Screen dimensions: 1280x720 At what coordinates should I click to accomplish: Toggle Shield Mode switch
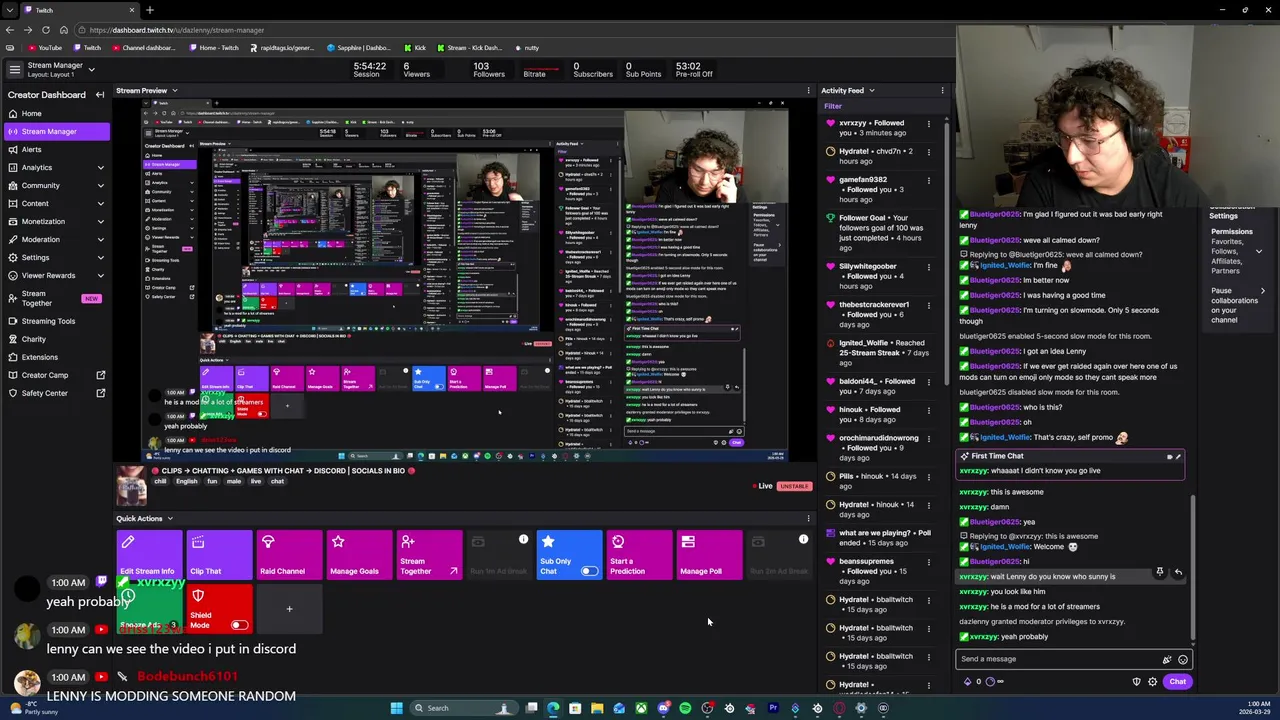click(x=239, y=625)
